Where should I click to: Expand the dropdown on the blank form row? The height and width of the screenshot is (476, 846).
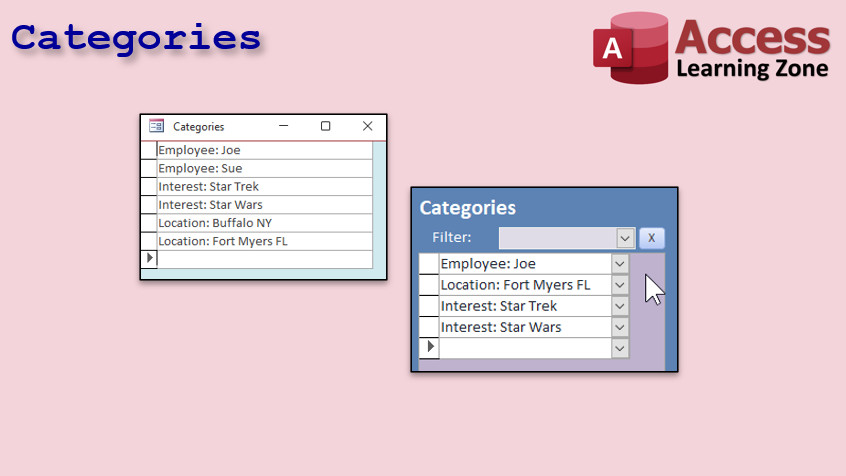[x=620, y=348]
